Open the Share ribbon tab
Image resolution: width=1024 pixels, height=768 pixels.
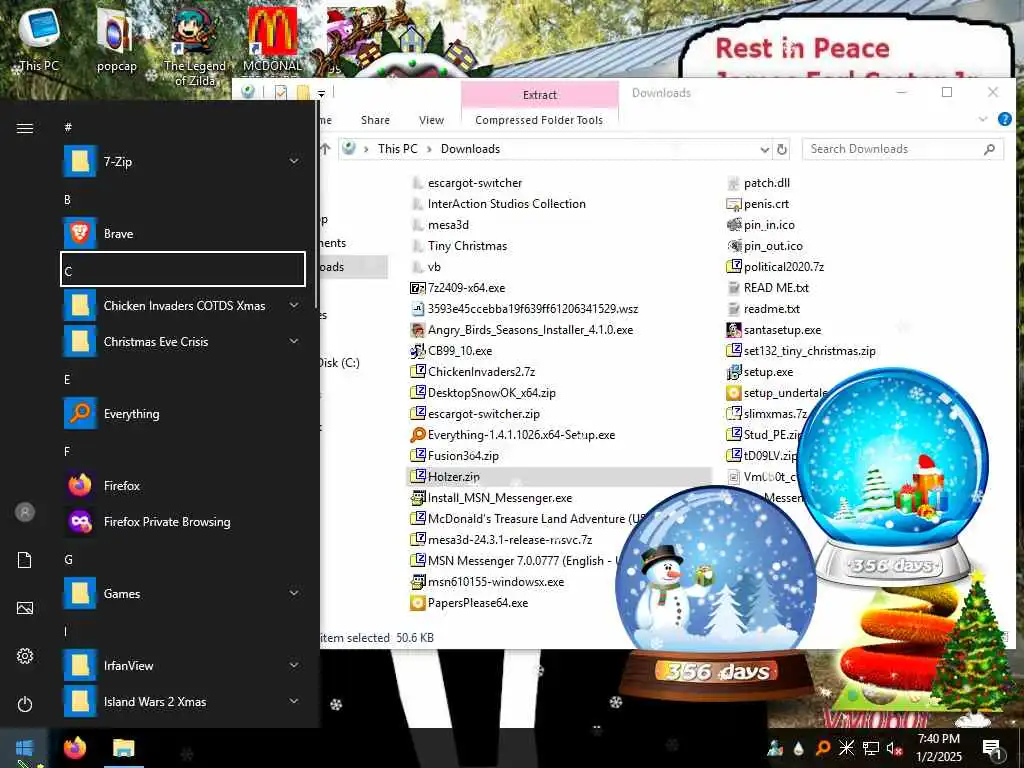(375, 120)
